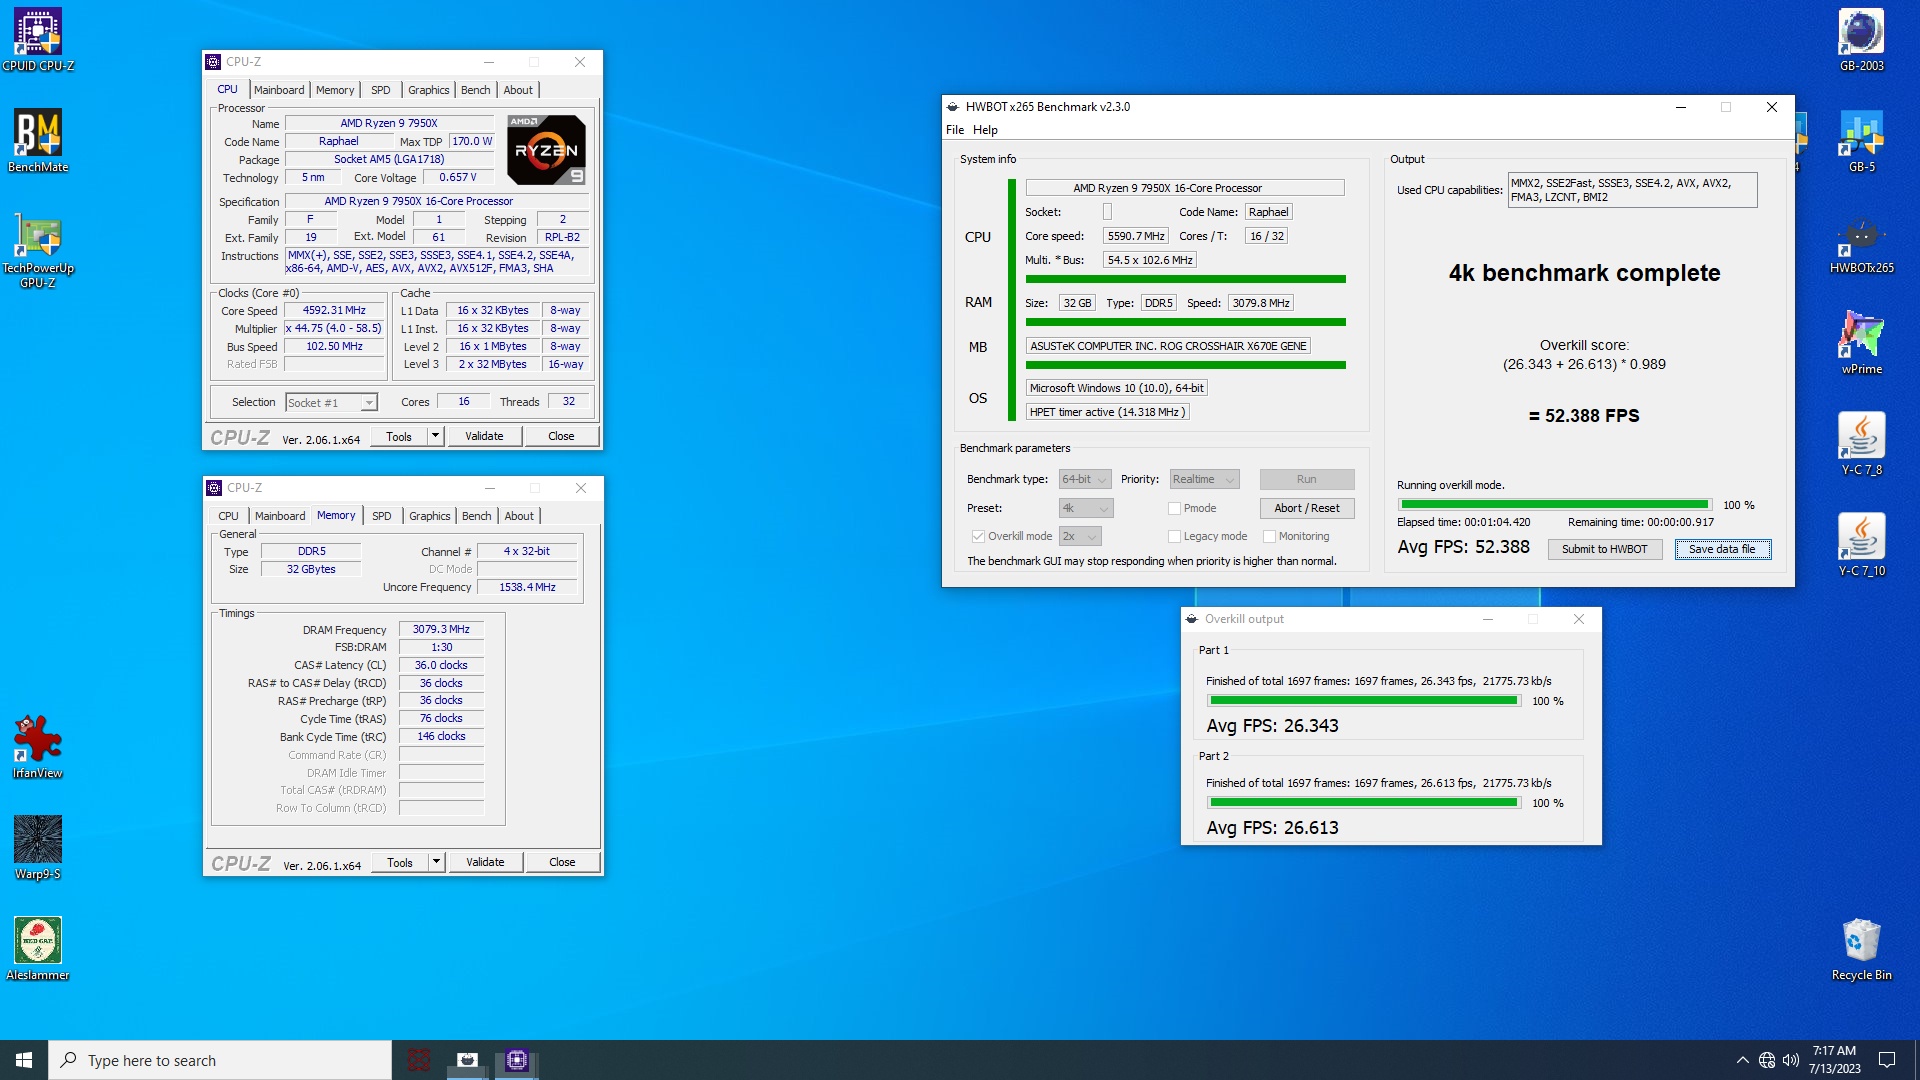This screenshot has height=1080, width=1920.
Task: Open GB-2003 desktop icon
Action: 1861,40
